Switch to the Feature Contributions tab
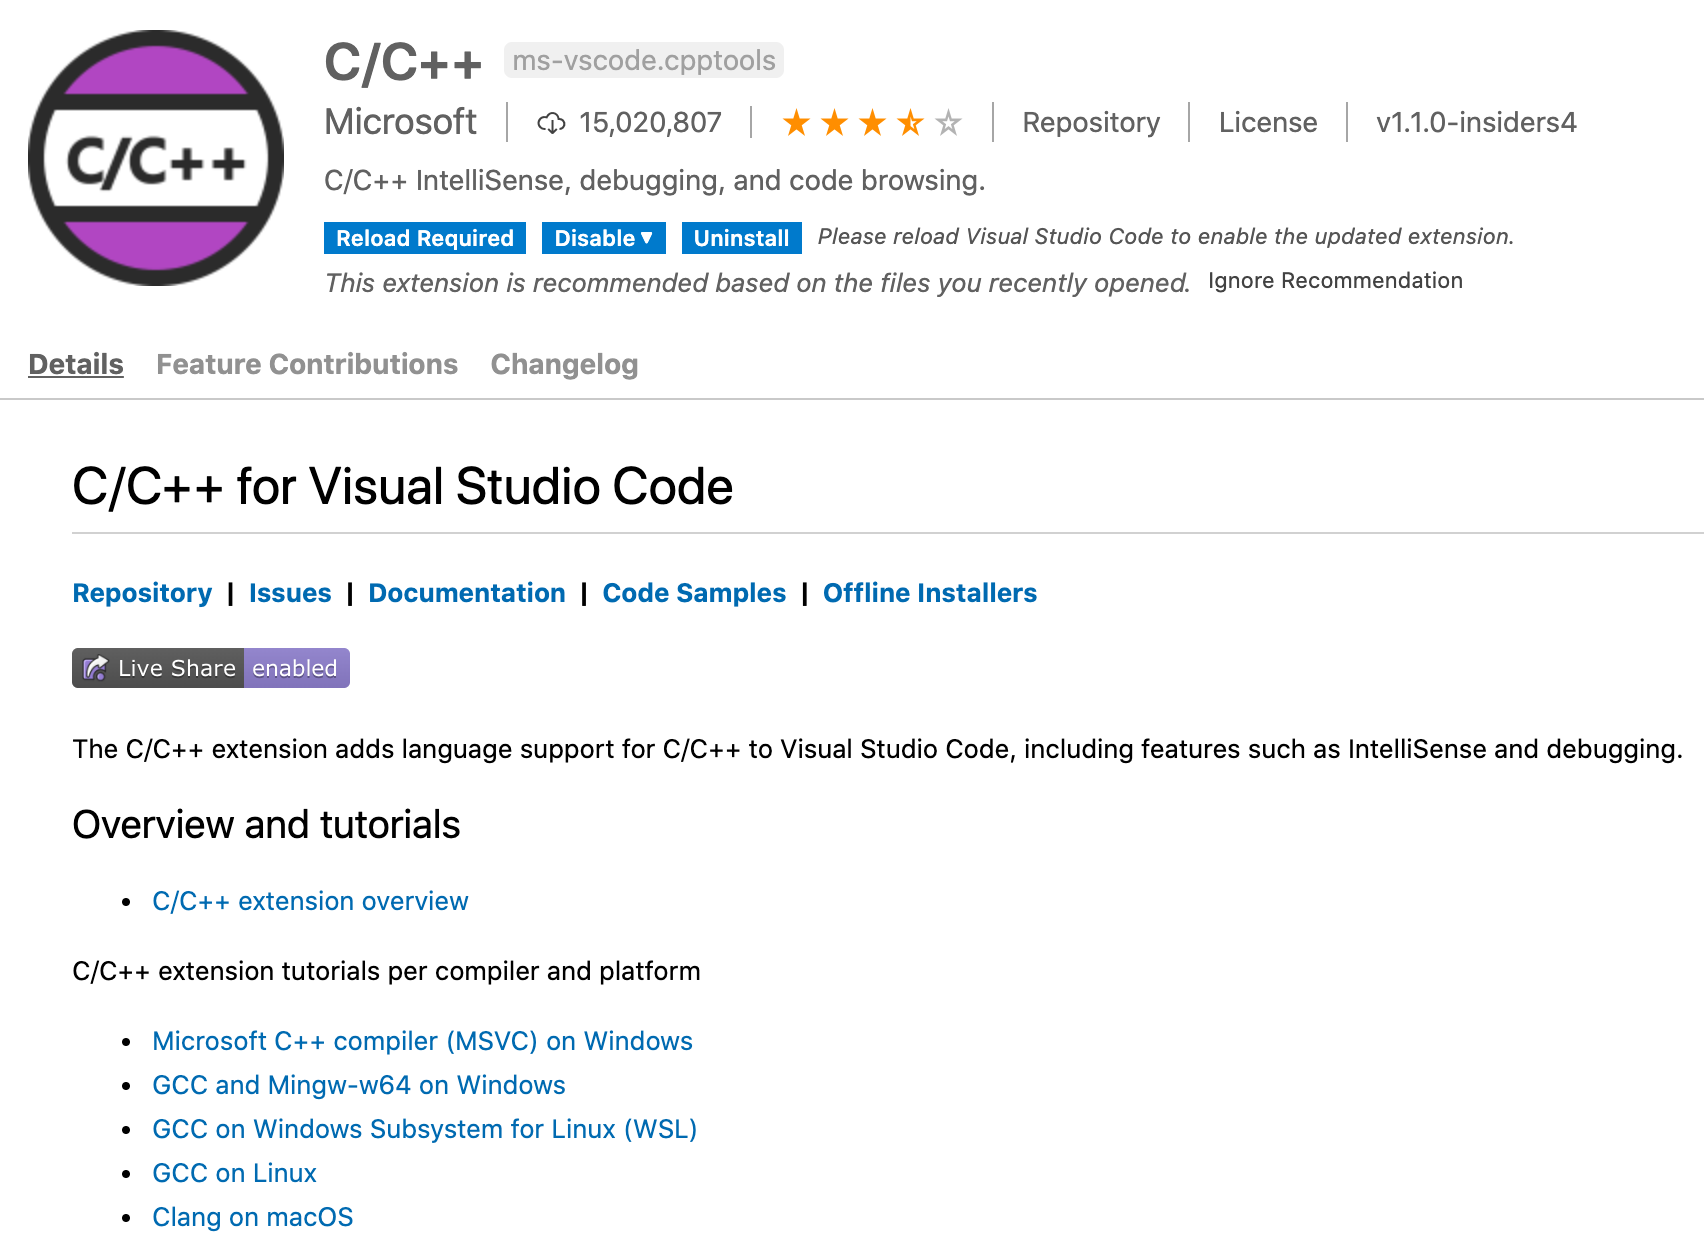The height and width of the screenshot is (1240, 1704). click(x=307, y=364)
